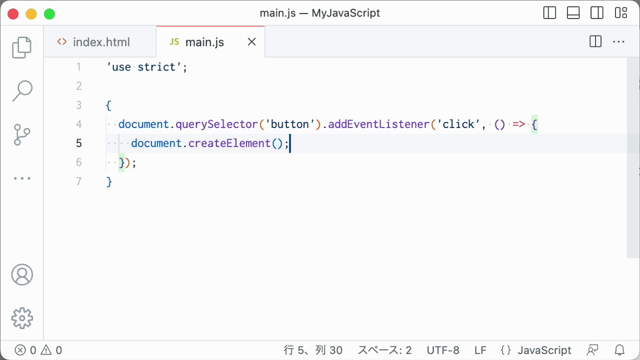Show additional views ellipsis in activity bar
The height and width of the screenshot is (360, 640).
[22, 178]
